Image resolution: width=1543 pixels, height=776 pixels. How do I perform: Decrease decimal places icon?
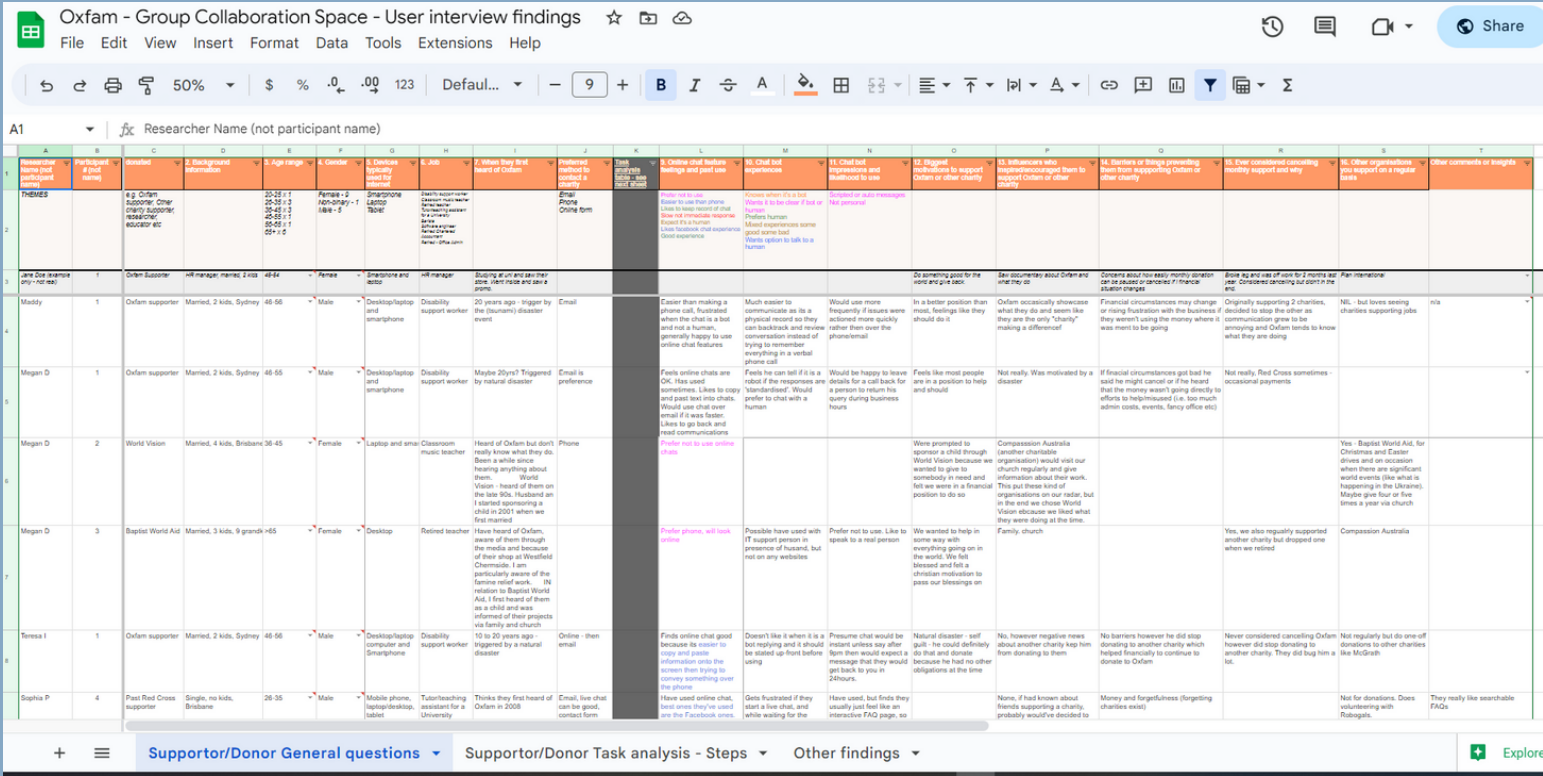pyautogui.click(x=336, y=85)
